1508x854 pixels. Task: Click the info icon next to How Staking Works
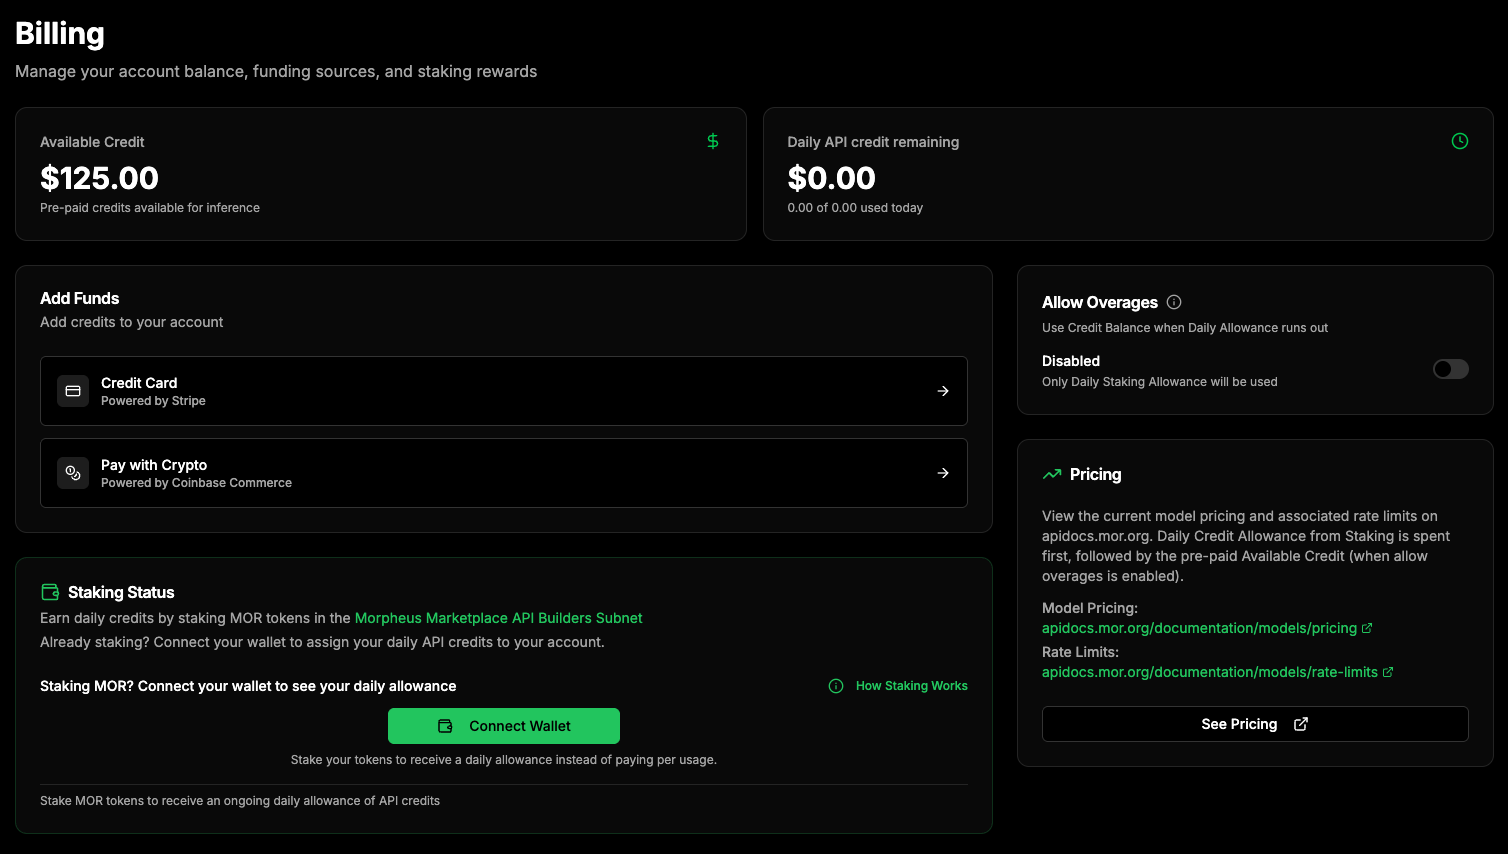(x=835, y=686)
